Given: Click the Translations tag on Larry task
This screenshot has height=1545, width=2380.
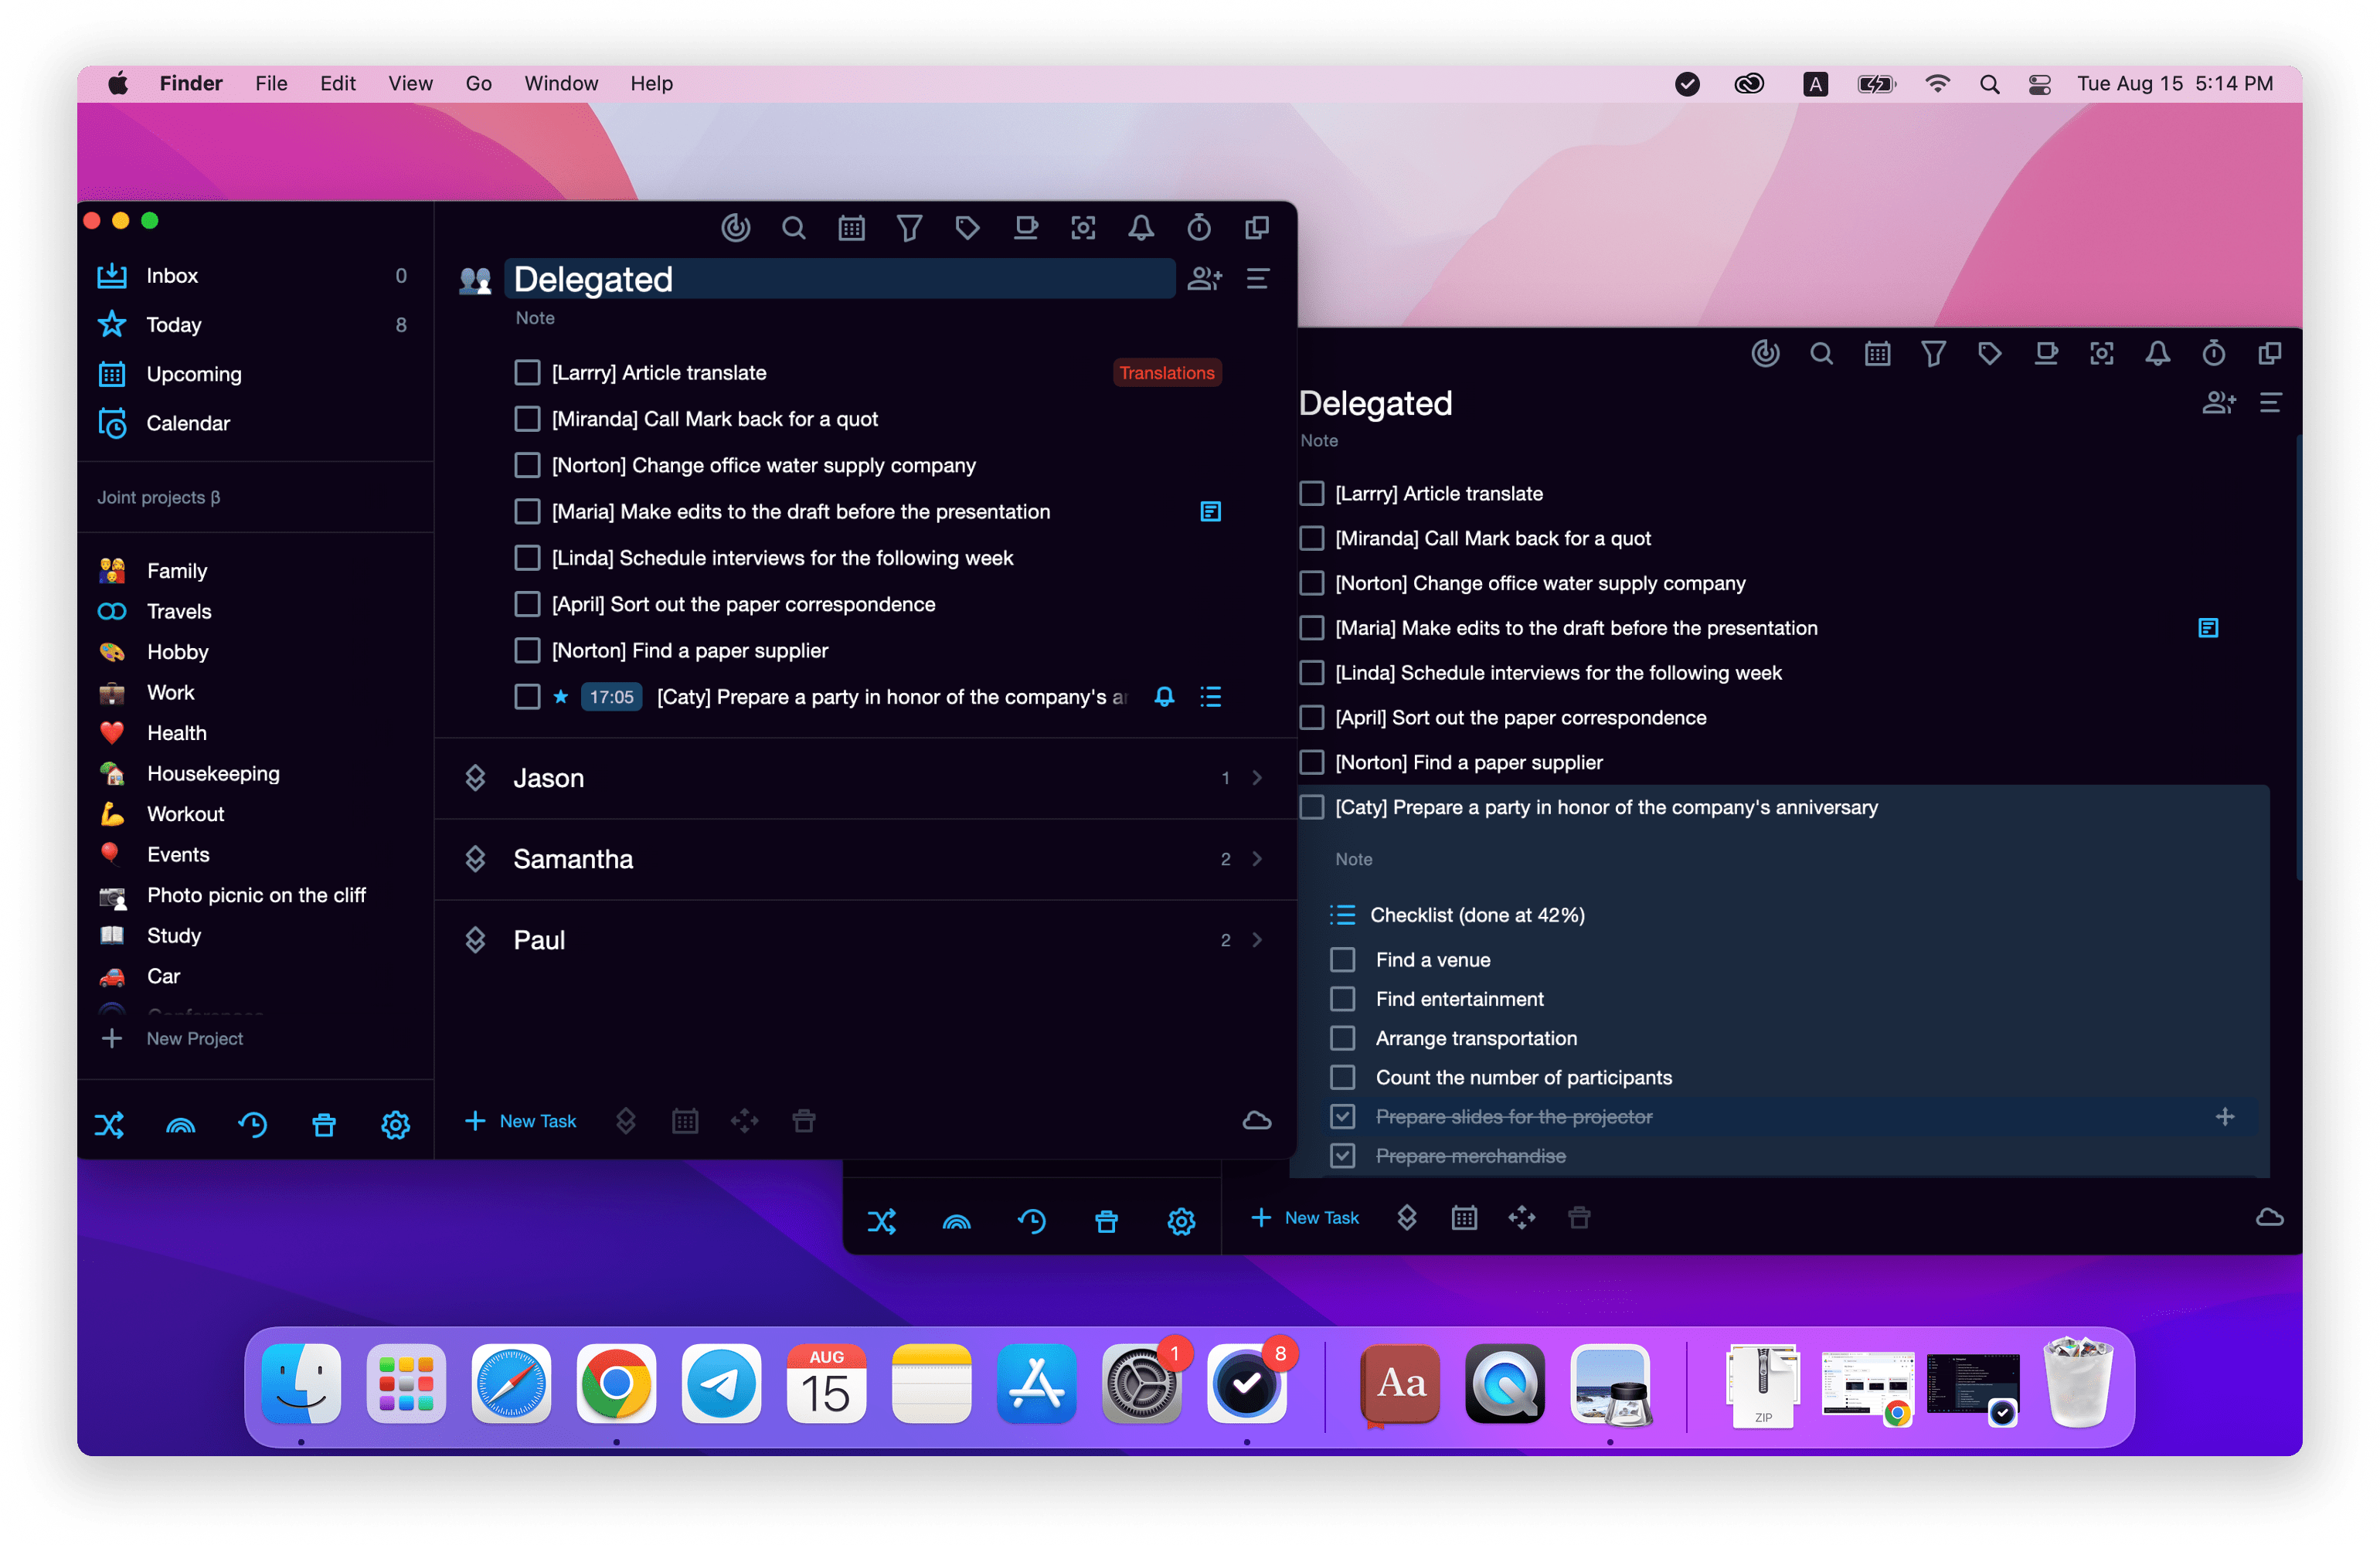Looking at the screenshot, I should tap(1167, 373).
